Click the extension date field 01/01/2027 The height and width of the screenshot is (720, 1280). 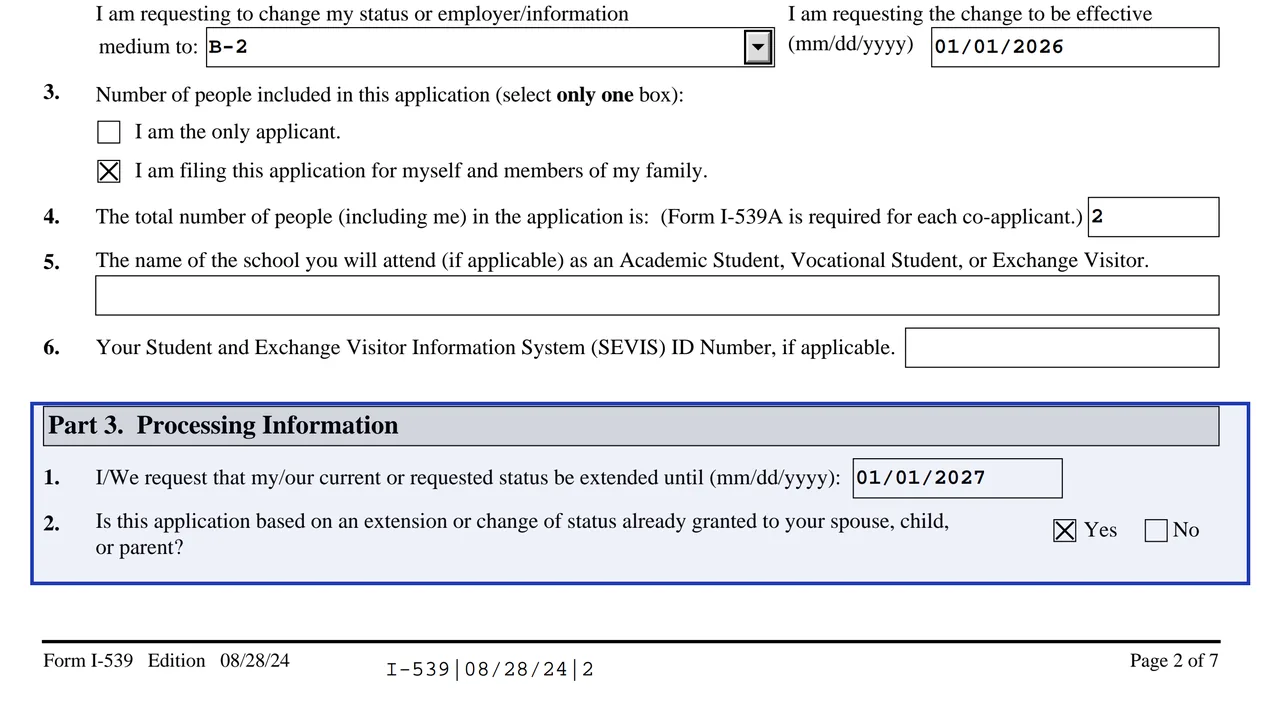[x=957, y=478]
